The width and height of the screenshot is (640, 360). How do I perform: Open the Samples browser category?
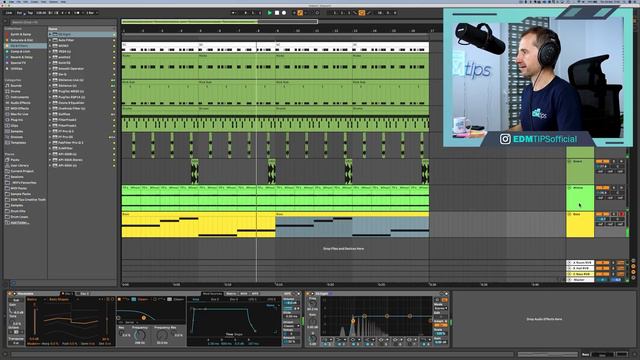coord(17,131)
